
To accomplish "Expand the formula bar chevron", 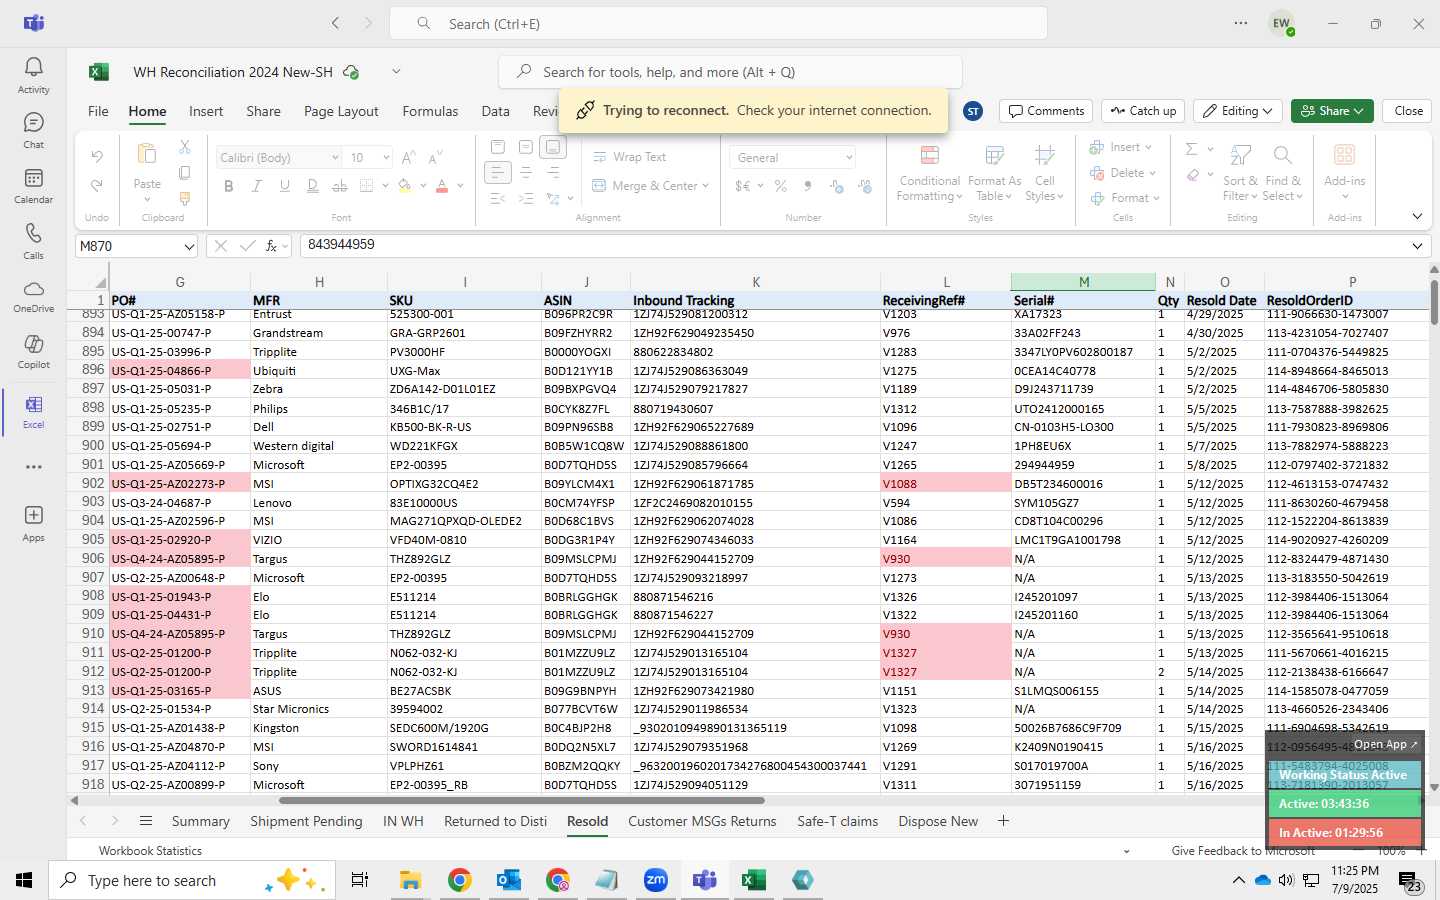I will pos(1417,246).
